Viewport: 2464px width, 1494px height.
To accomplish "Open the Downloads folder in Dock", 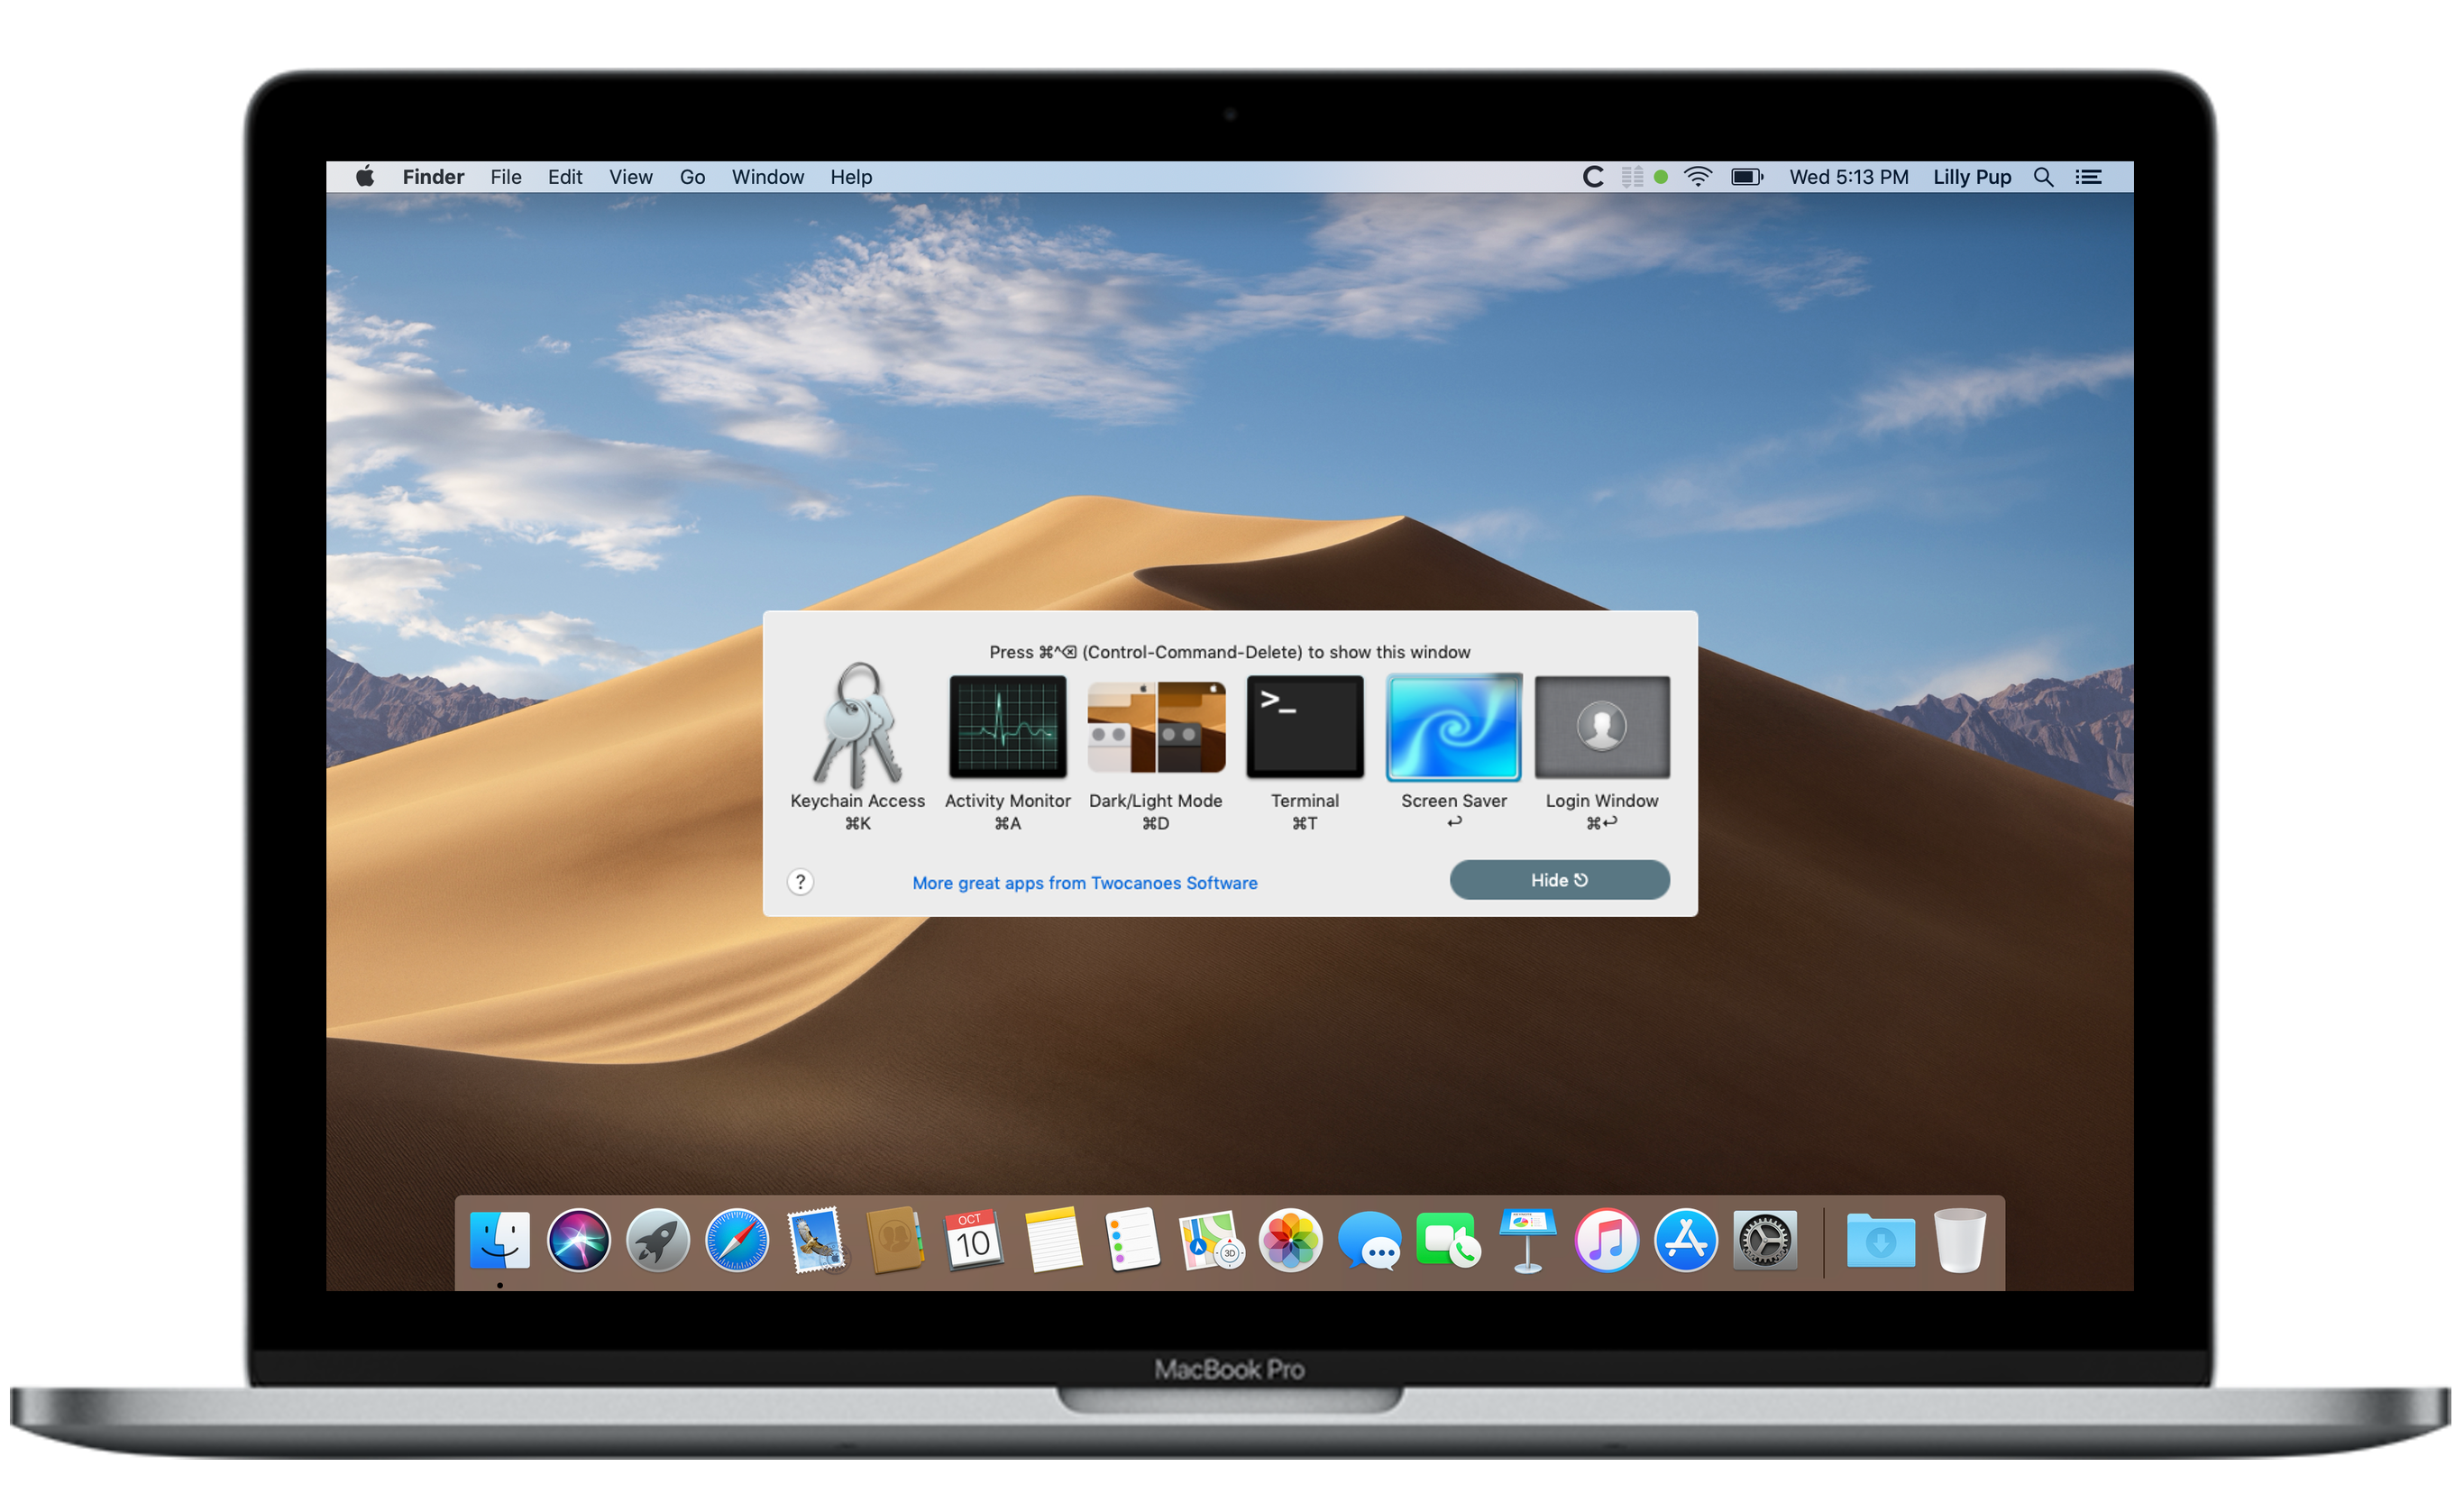I will tap(1880, 1241).
